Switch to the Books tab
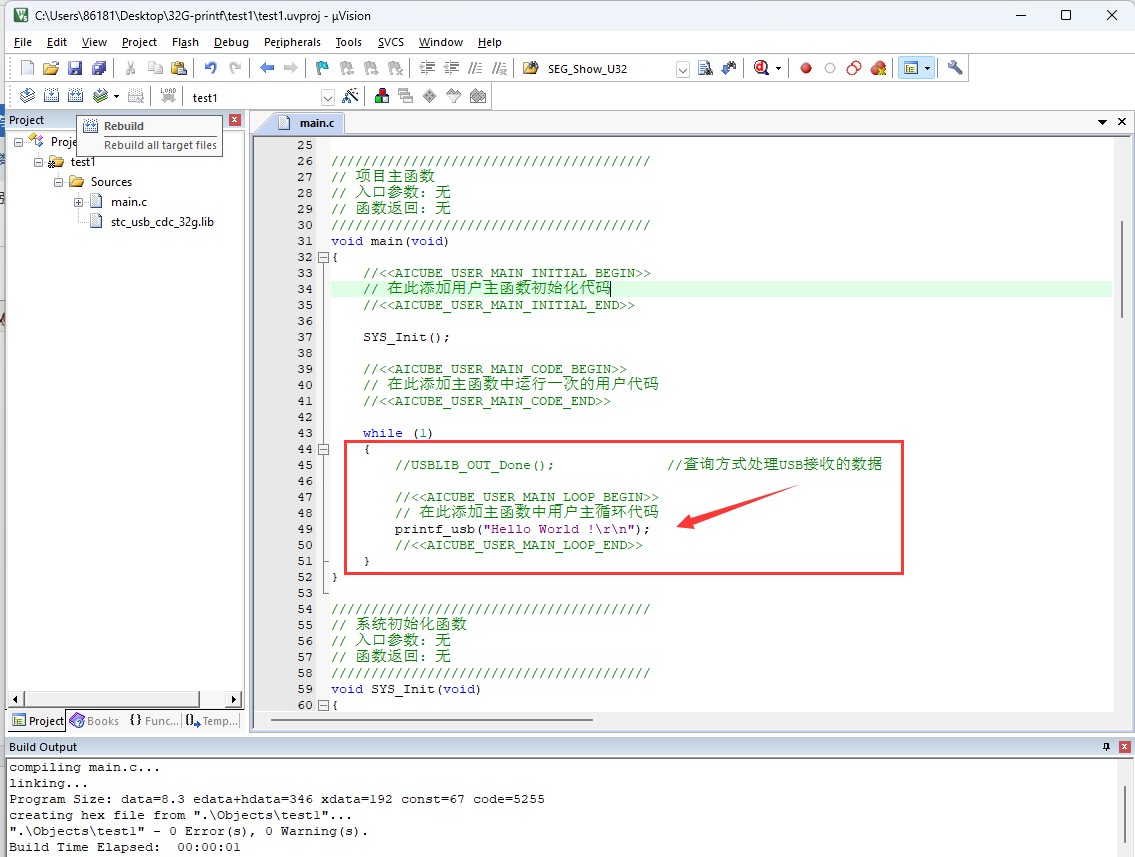1135x857 pixels. (94, 721)
